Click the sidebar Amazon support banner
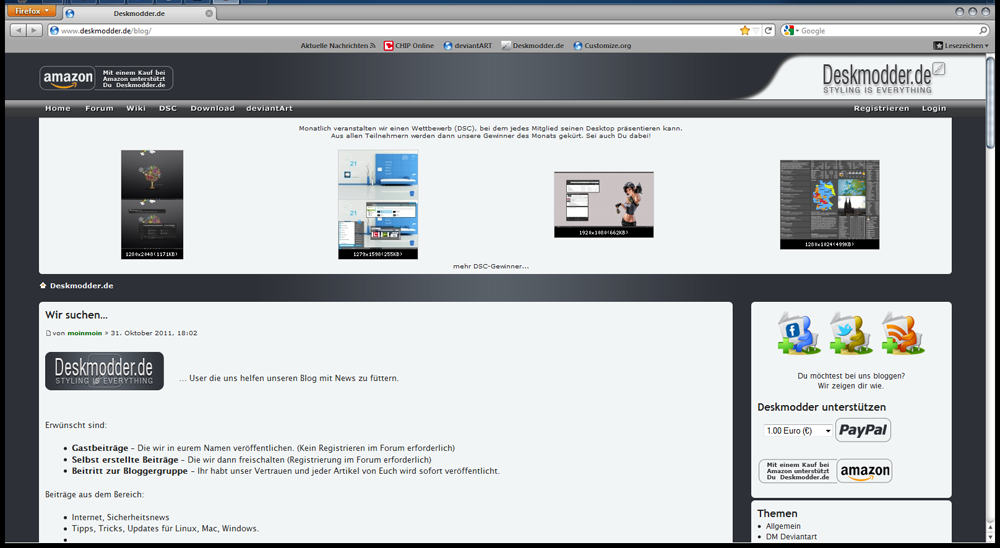1000x548 pixels. coord(825,471)
